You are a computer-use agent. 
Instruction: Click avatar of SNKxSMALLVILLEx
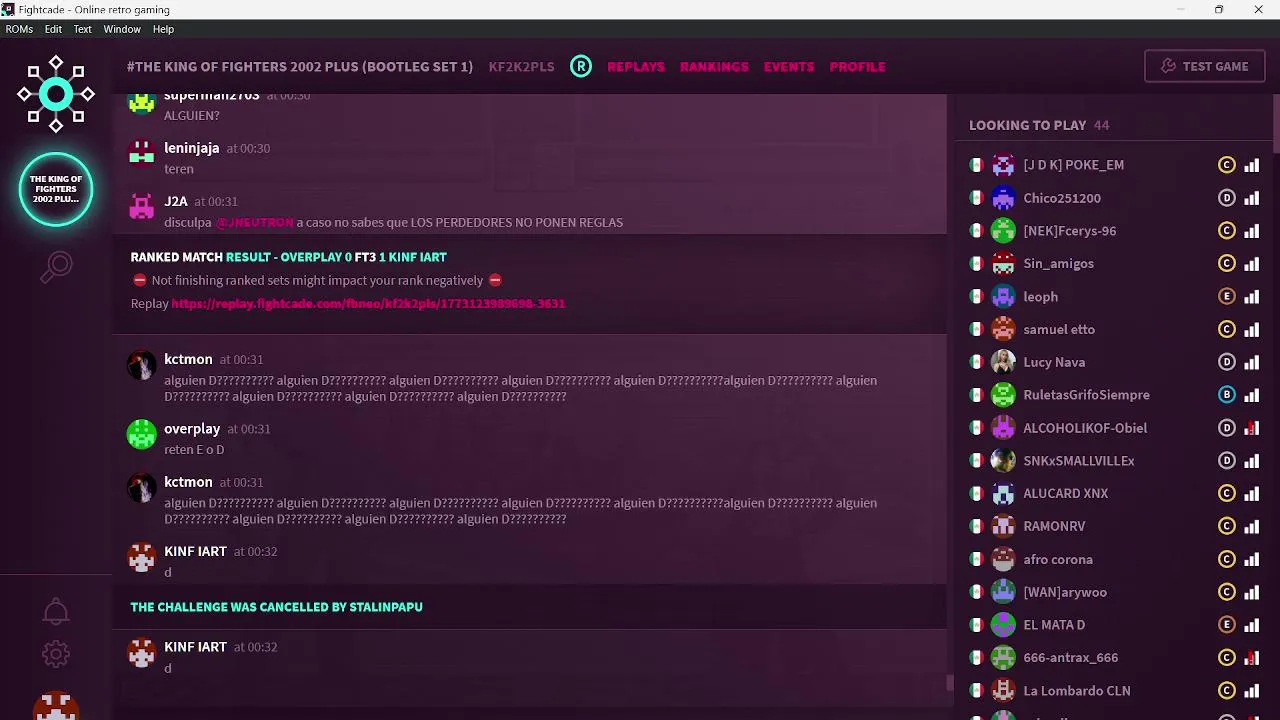point(1003,461)
